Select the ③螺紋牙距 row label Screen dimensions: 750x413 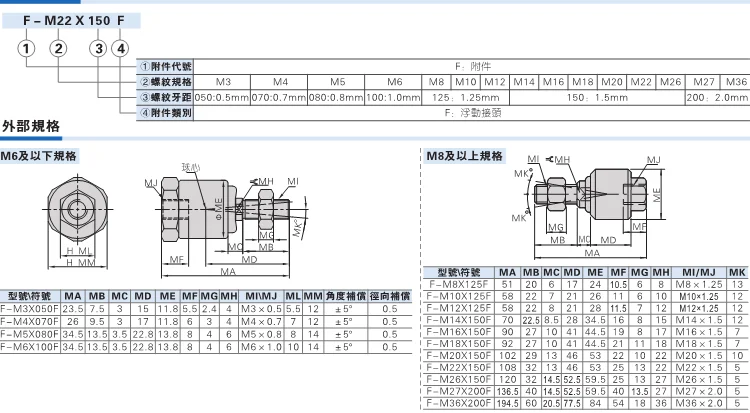165,98
